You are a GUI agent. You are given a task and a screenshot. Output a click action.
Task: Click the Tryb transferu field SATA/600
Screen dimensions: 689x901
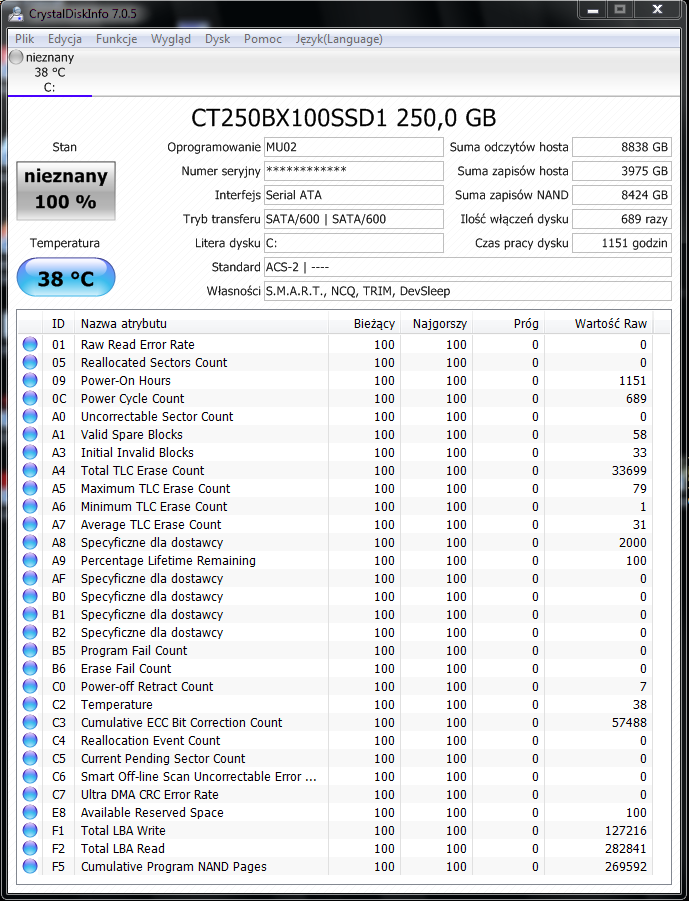pos(353,219)
